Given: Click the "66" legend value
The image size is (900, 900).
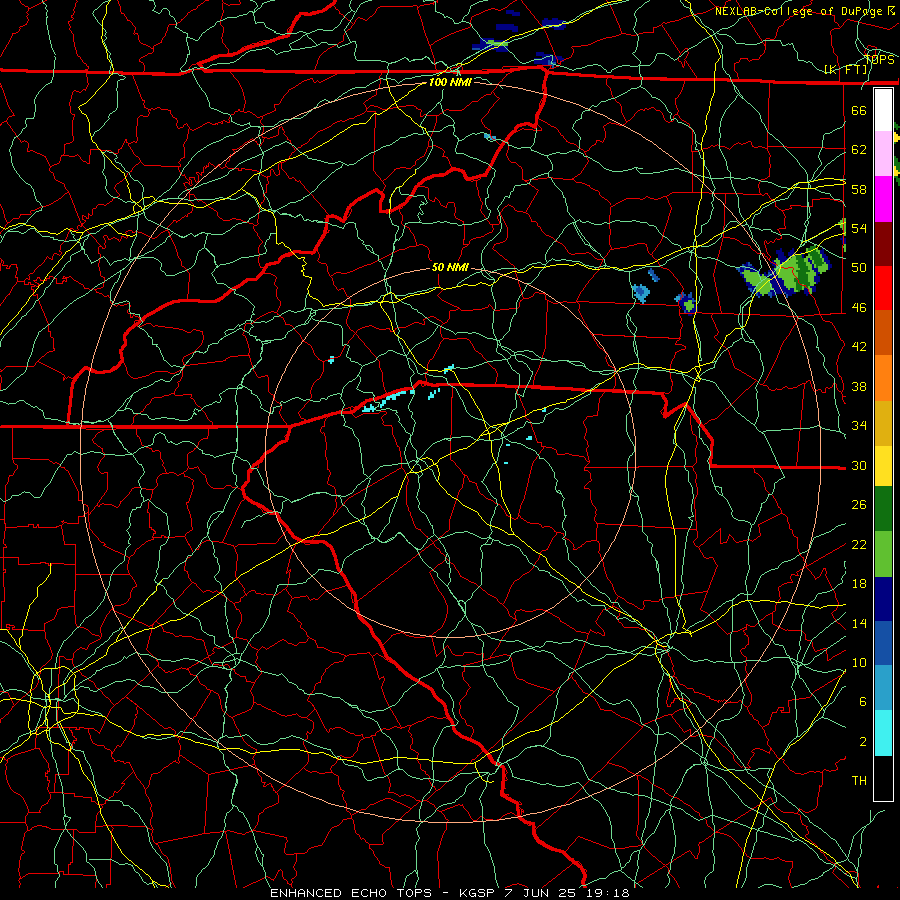Looking at the screenshot, I should 859,110.
